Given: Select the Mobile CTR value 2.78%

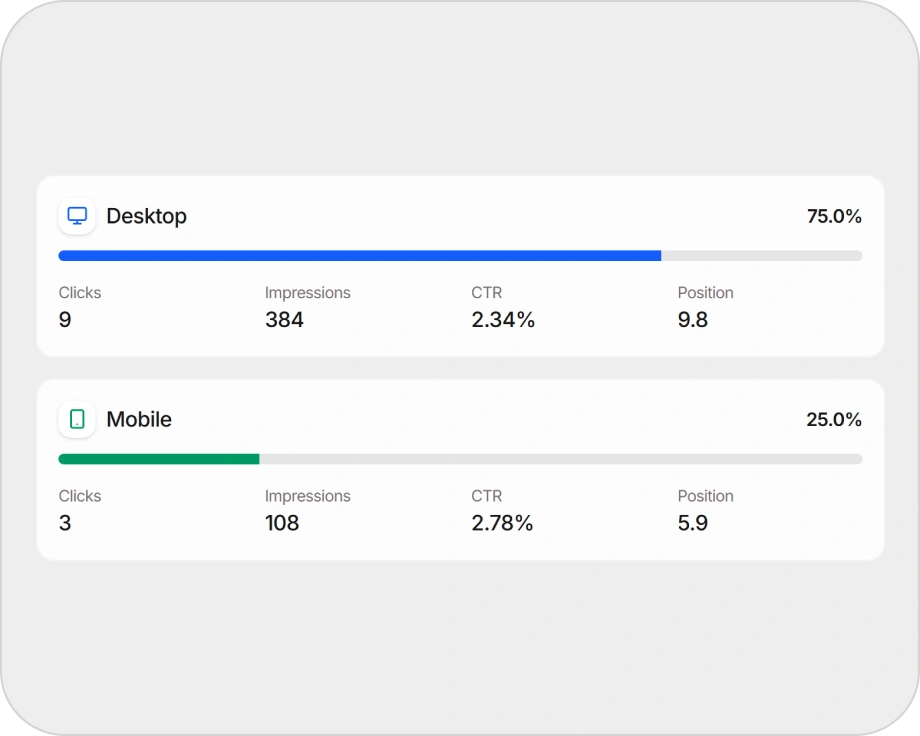Looking at the screenshot, I should pyautogui.click(x=502, y=523).
